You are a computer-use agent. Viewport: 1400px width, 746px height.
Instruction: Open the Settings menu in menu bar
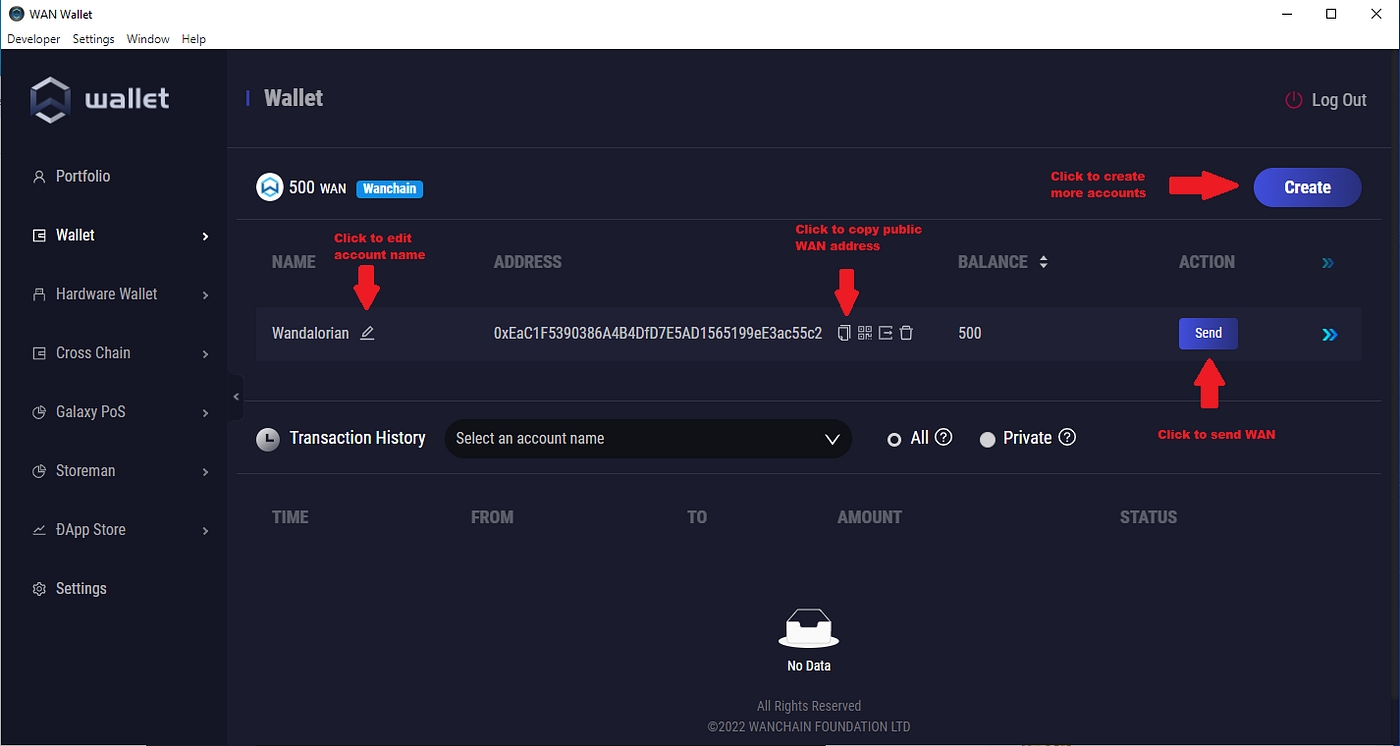click(x=93, y=39)
